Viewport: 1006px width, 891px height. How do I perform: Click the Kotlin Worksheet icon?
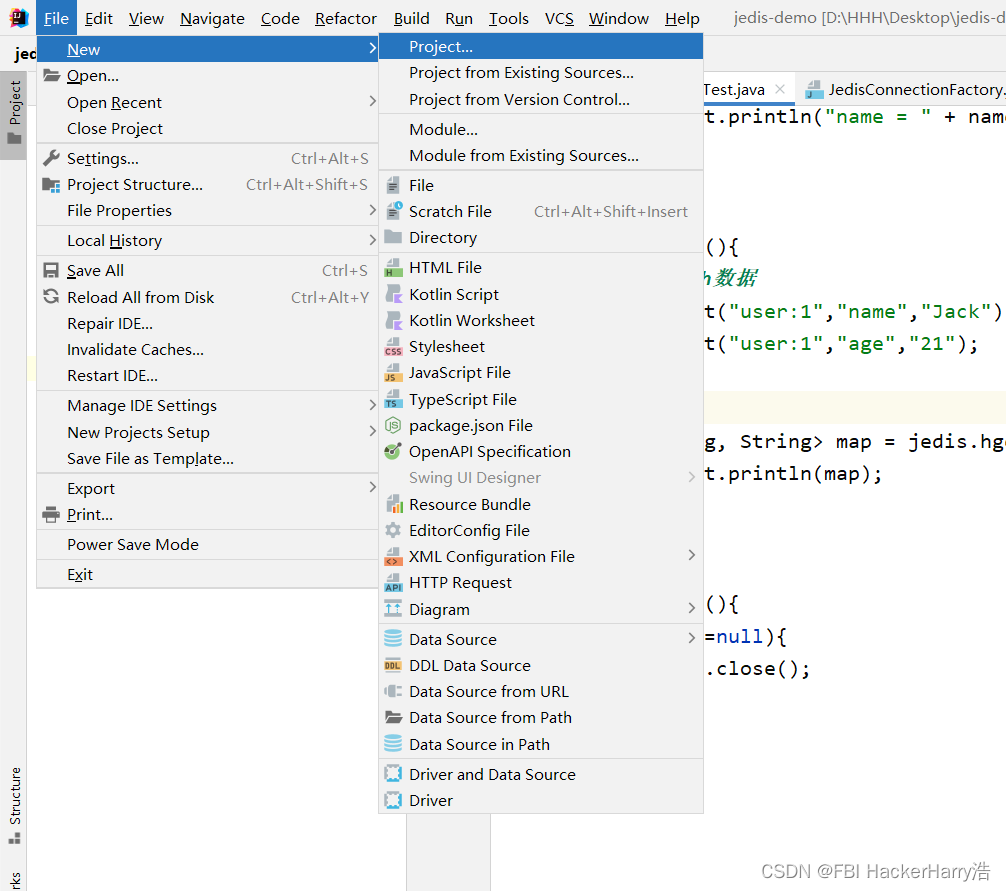[393, 320]
